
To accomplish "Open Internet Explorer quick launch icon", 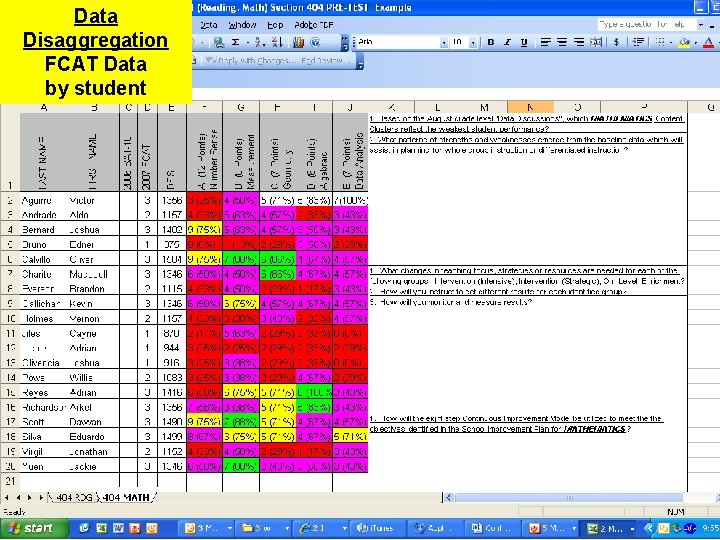I will [x=84, y=529].
